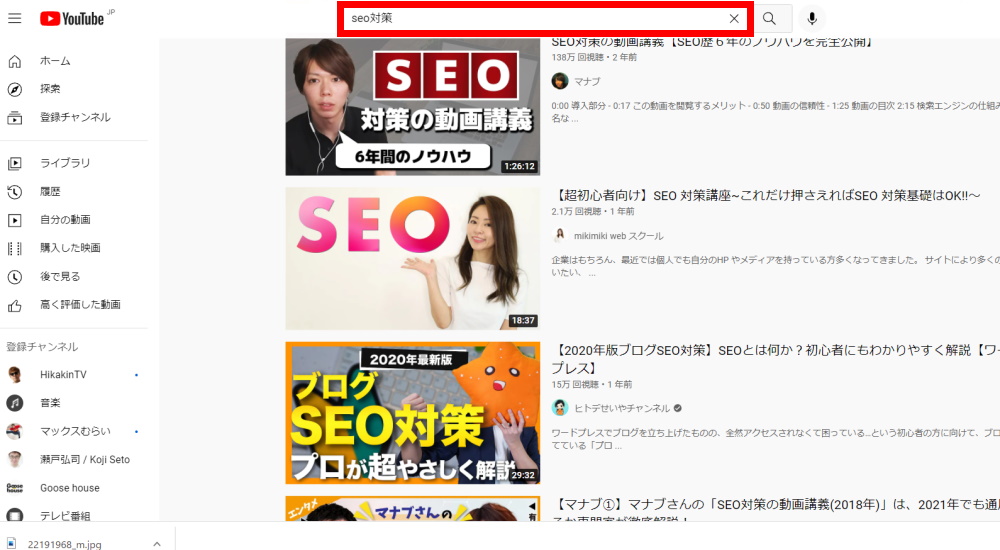
Task: Open 瀬戸弘司 / Koji Seto channel
Action: 85,459
